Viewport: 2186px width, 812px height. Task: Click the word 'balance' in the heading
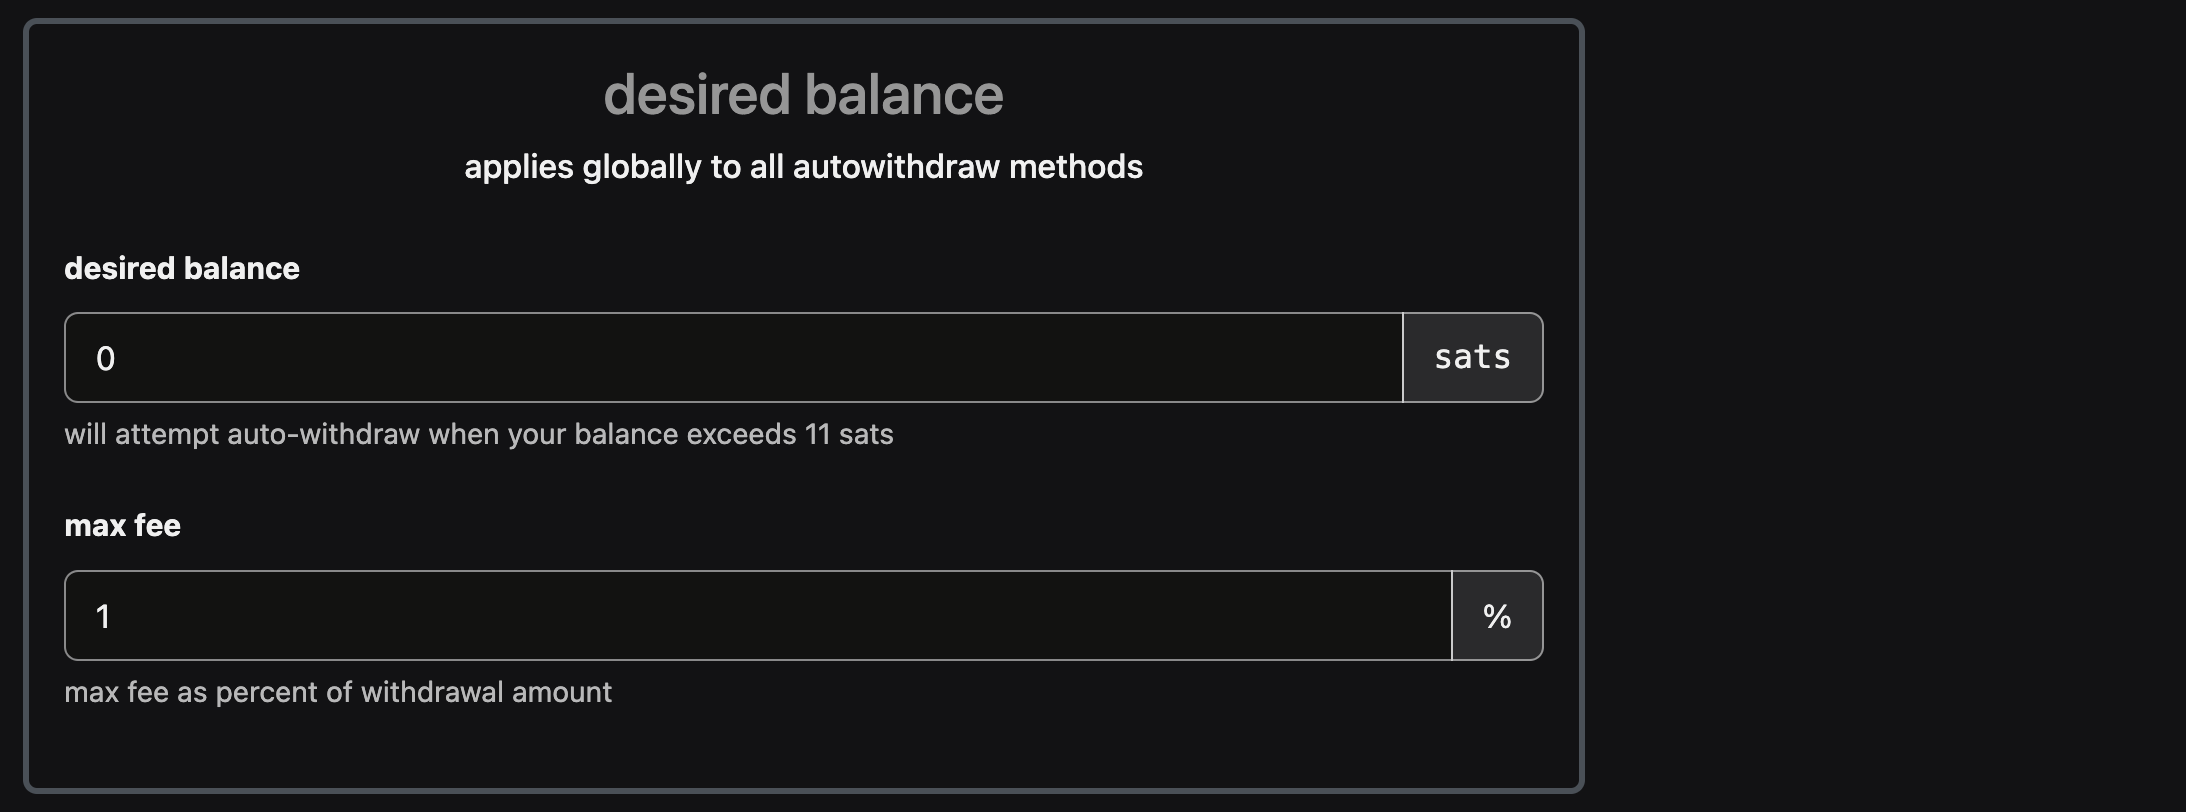coord(903,95)
